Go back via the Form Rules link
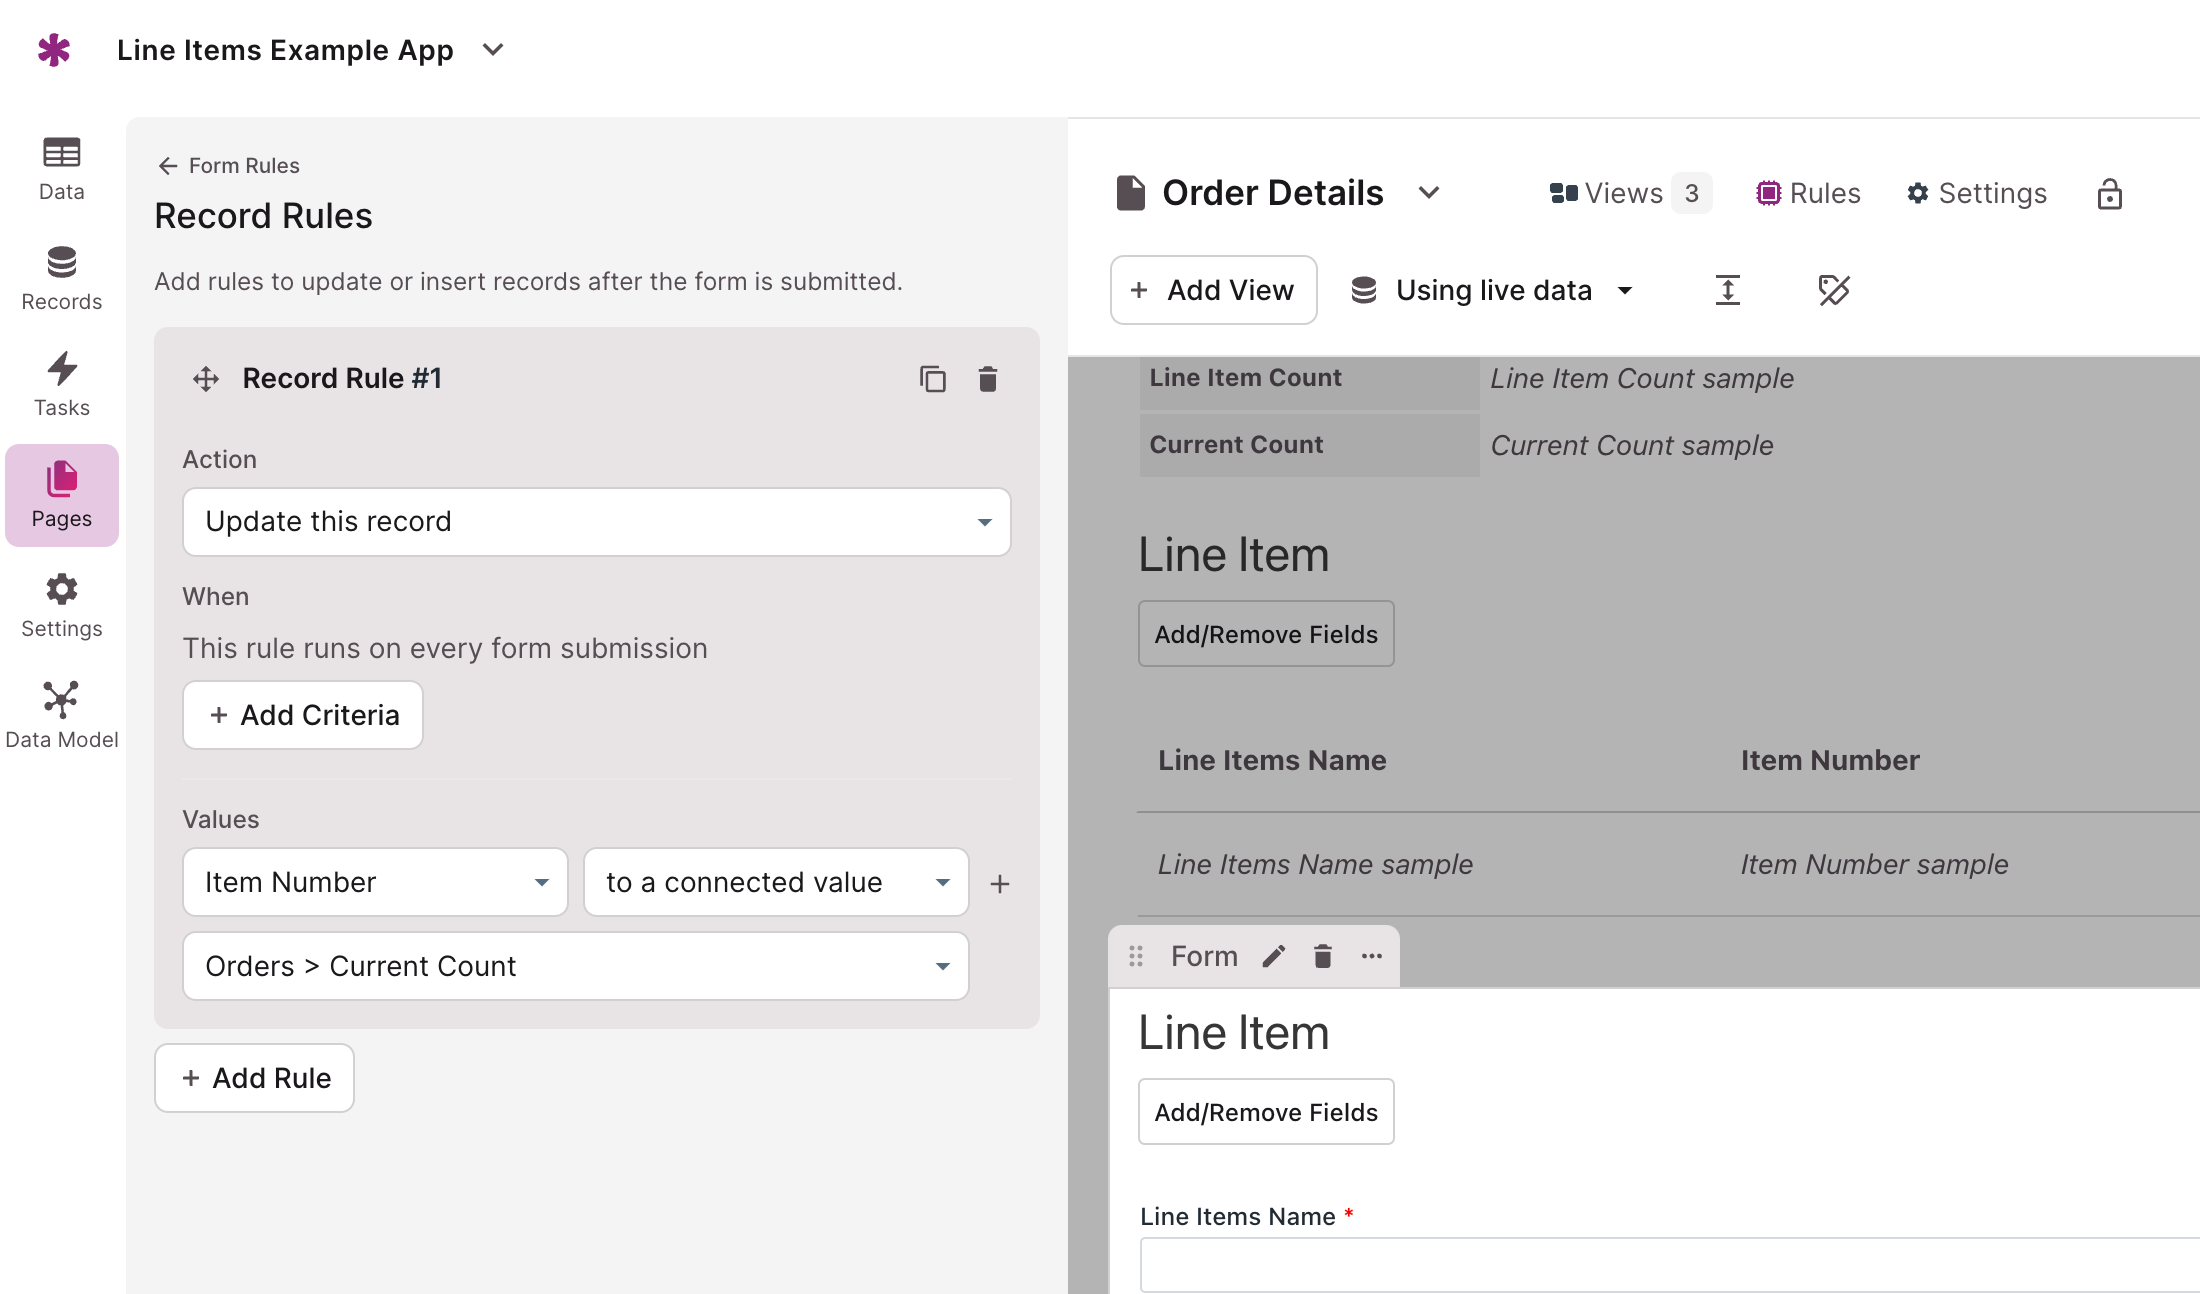Image resolution: width=2200 pixels, height=1294 pixels. click(229, 165)
